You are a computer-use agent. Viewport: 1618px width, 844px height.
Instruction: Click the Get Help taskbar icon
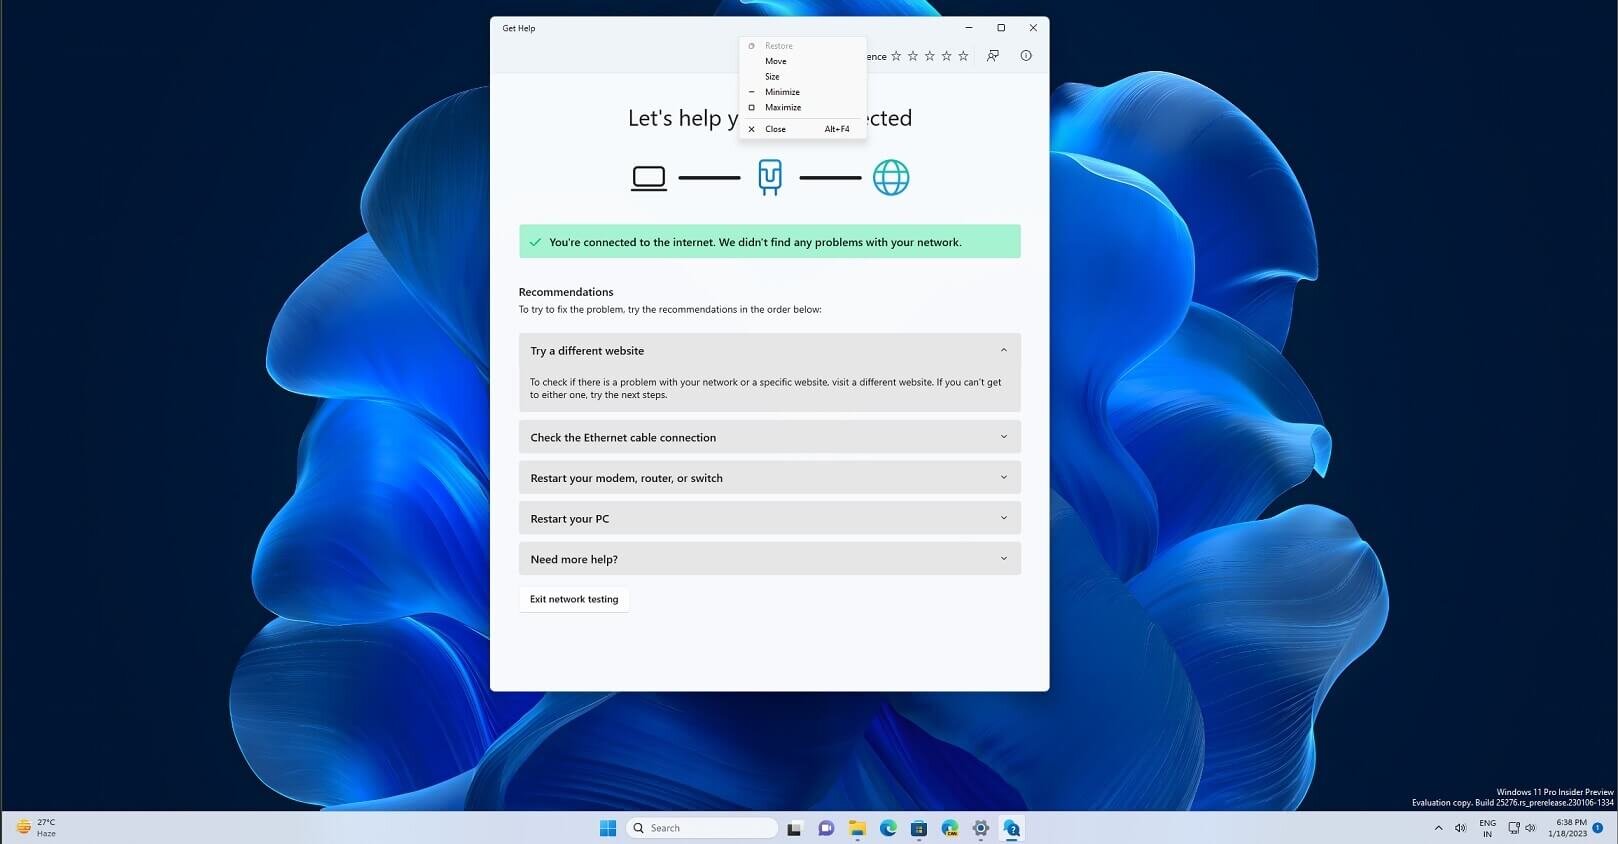coord(1012,828)
